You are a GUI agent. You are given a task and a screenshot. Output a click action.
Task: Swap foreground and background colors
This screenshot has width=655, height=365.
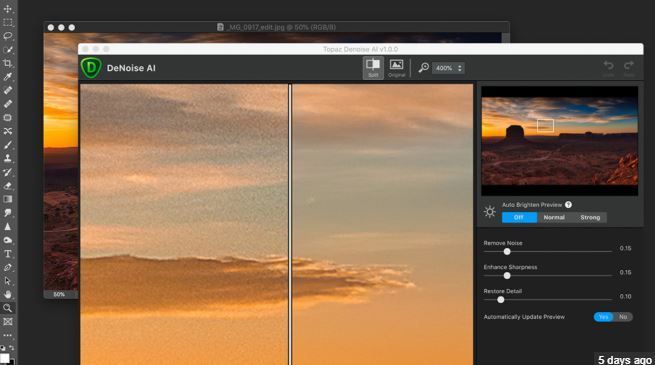coord(11,347)
